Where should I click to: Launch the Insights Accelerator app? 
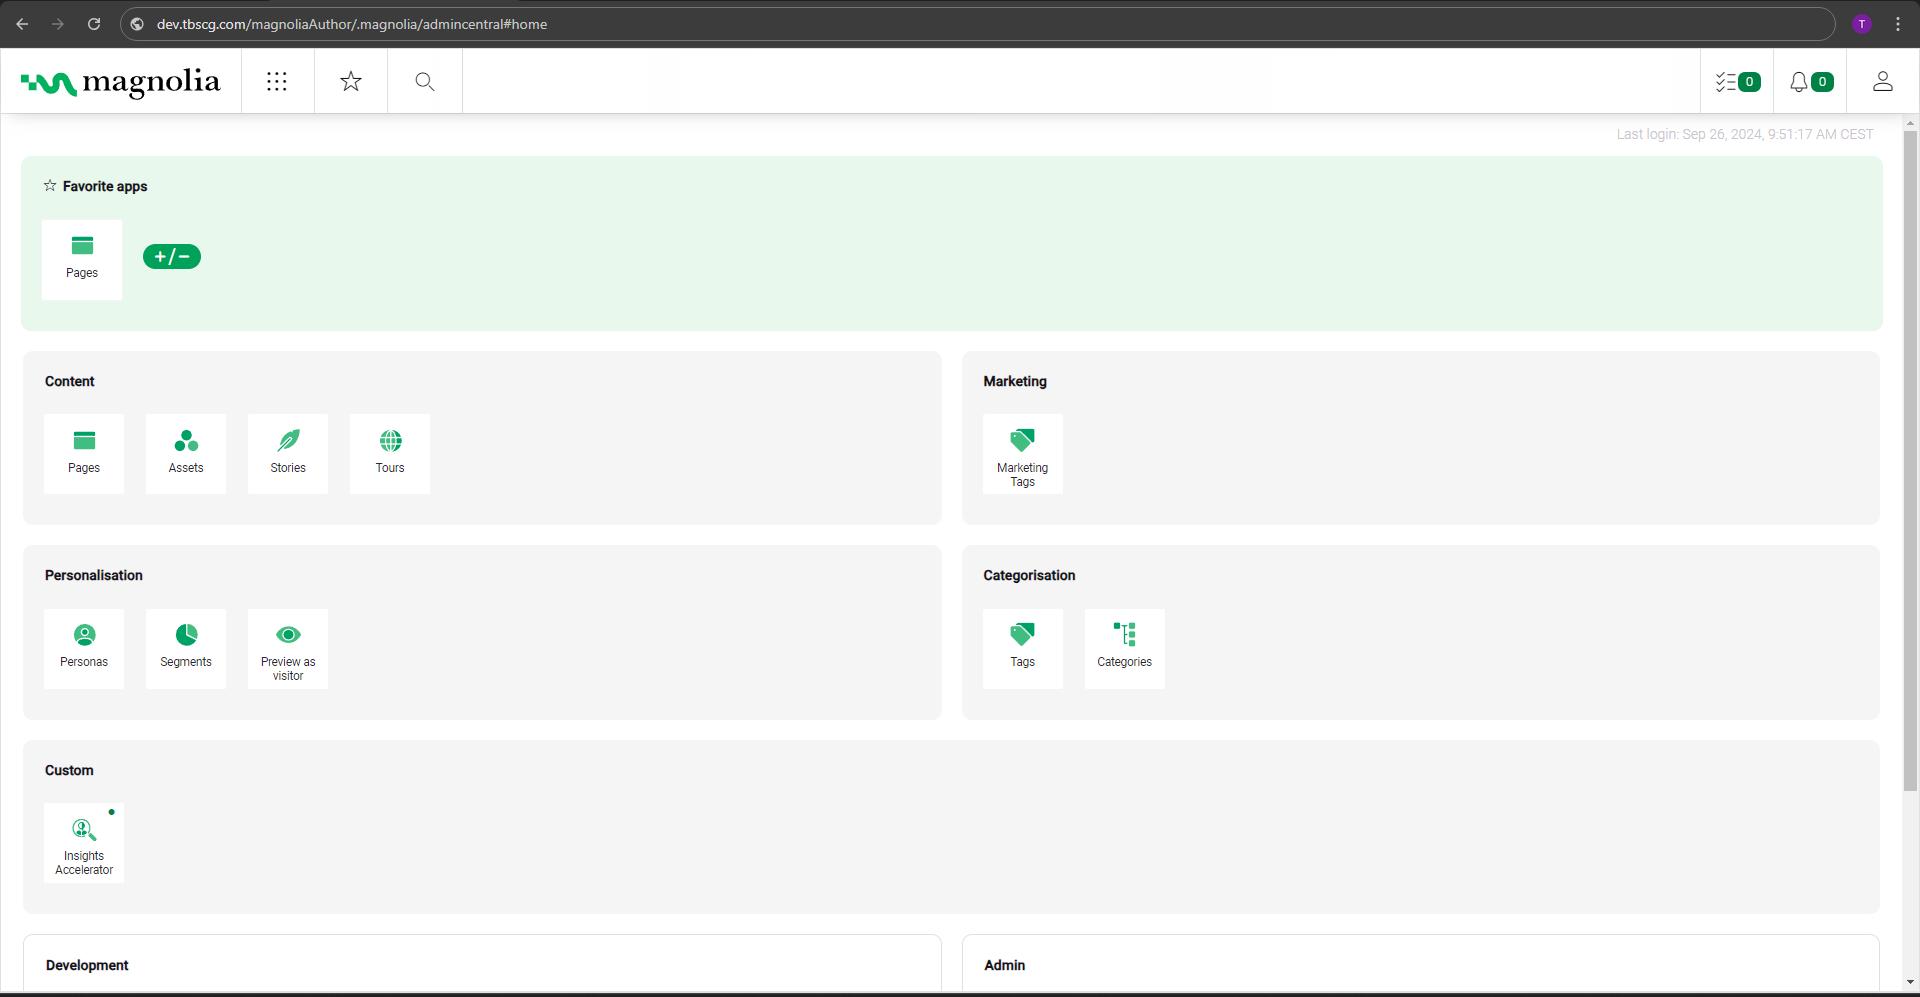(x=83, y=842)
